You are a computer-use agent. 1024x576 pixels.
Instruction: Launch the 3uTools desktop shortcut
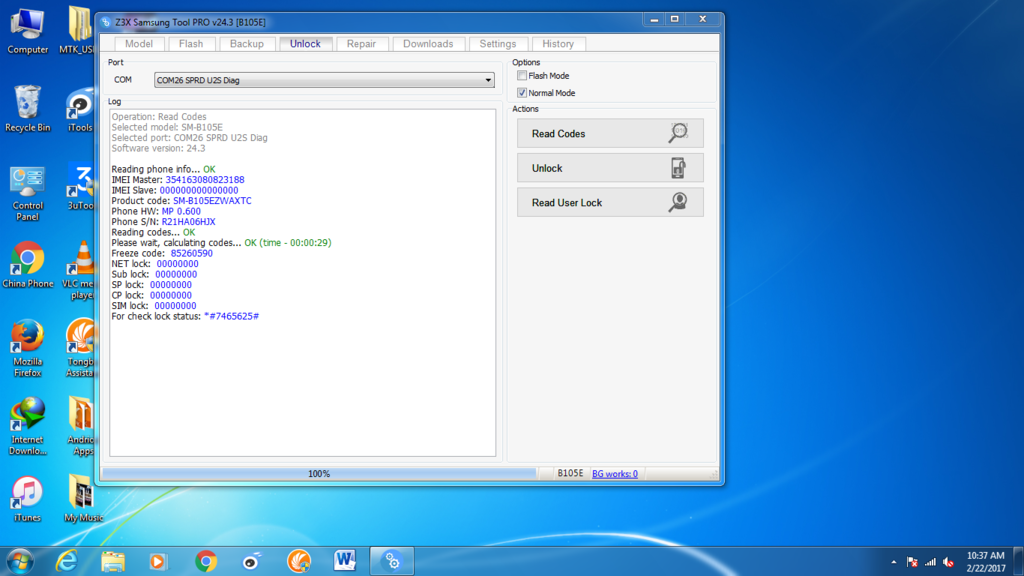click(x=80, y=188)
